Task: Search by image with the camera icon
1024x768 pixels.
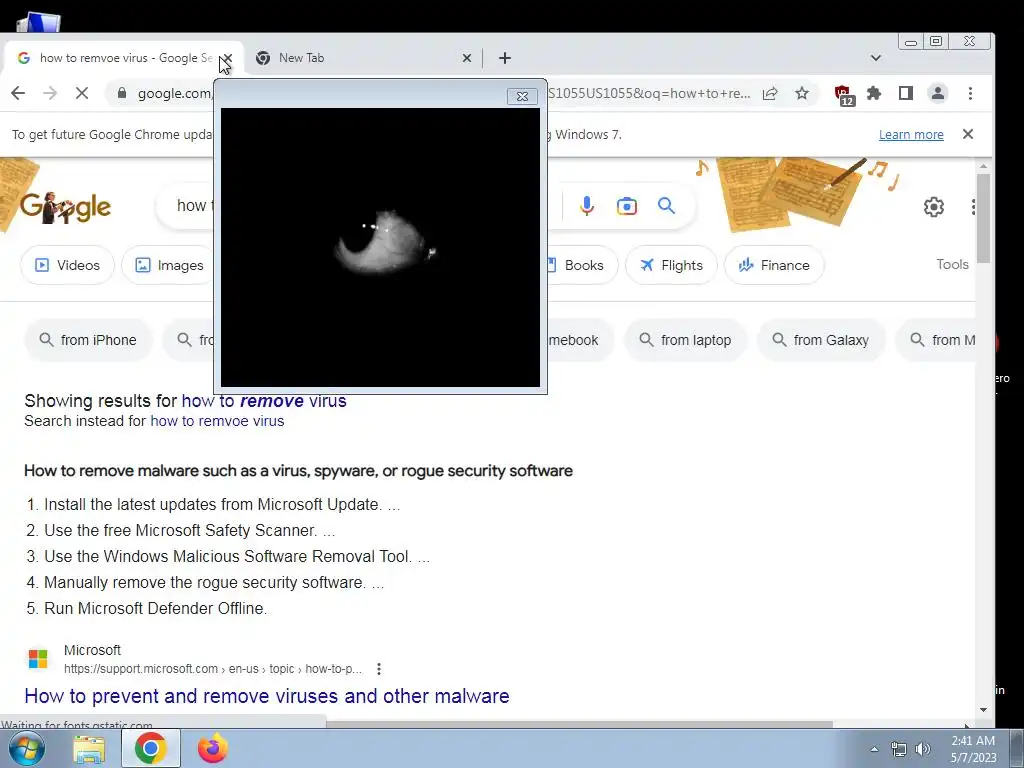Action: pos(626,206)
